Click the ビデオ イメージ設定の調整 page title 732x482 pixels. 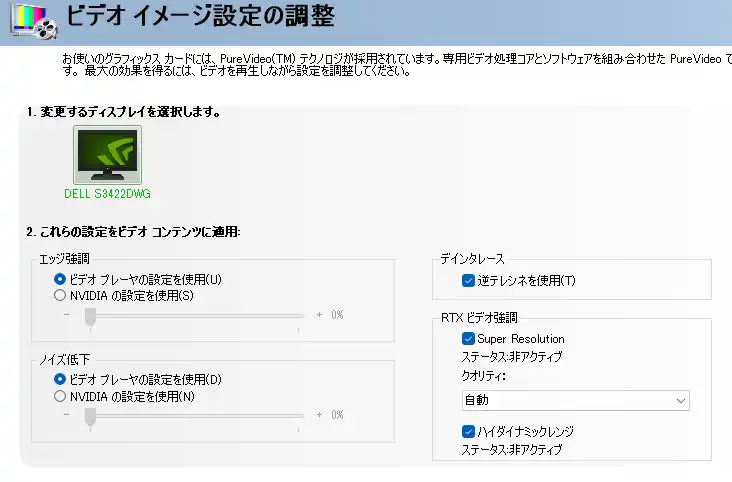(200, 17)
